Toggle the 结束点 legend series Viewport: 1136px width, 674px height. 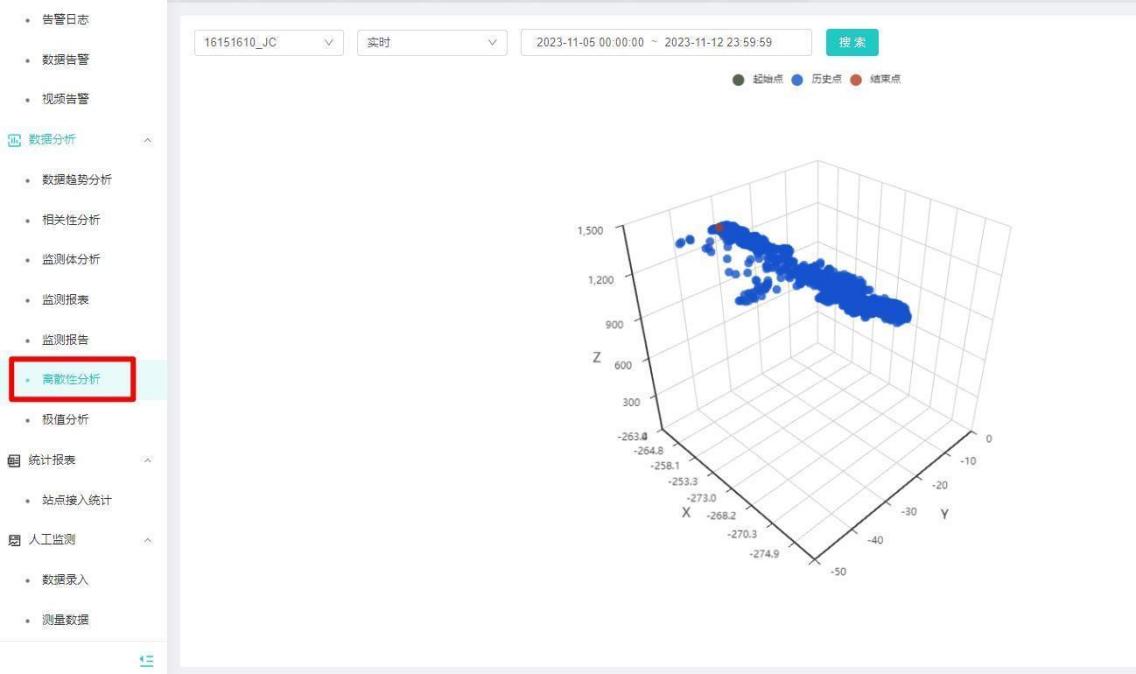click(x=872, y=79)
